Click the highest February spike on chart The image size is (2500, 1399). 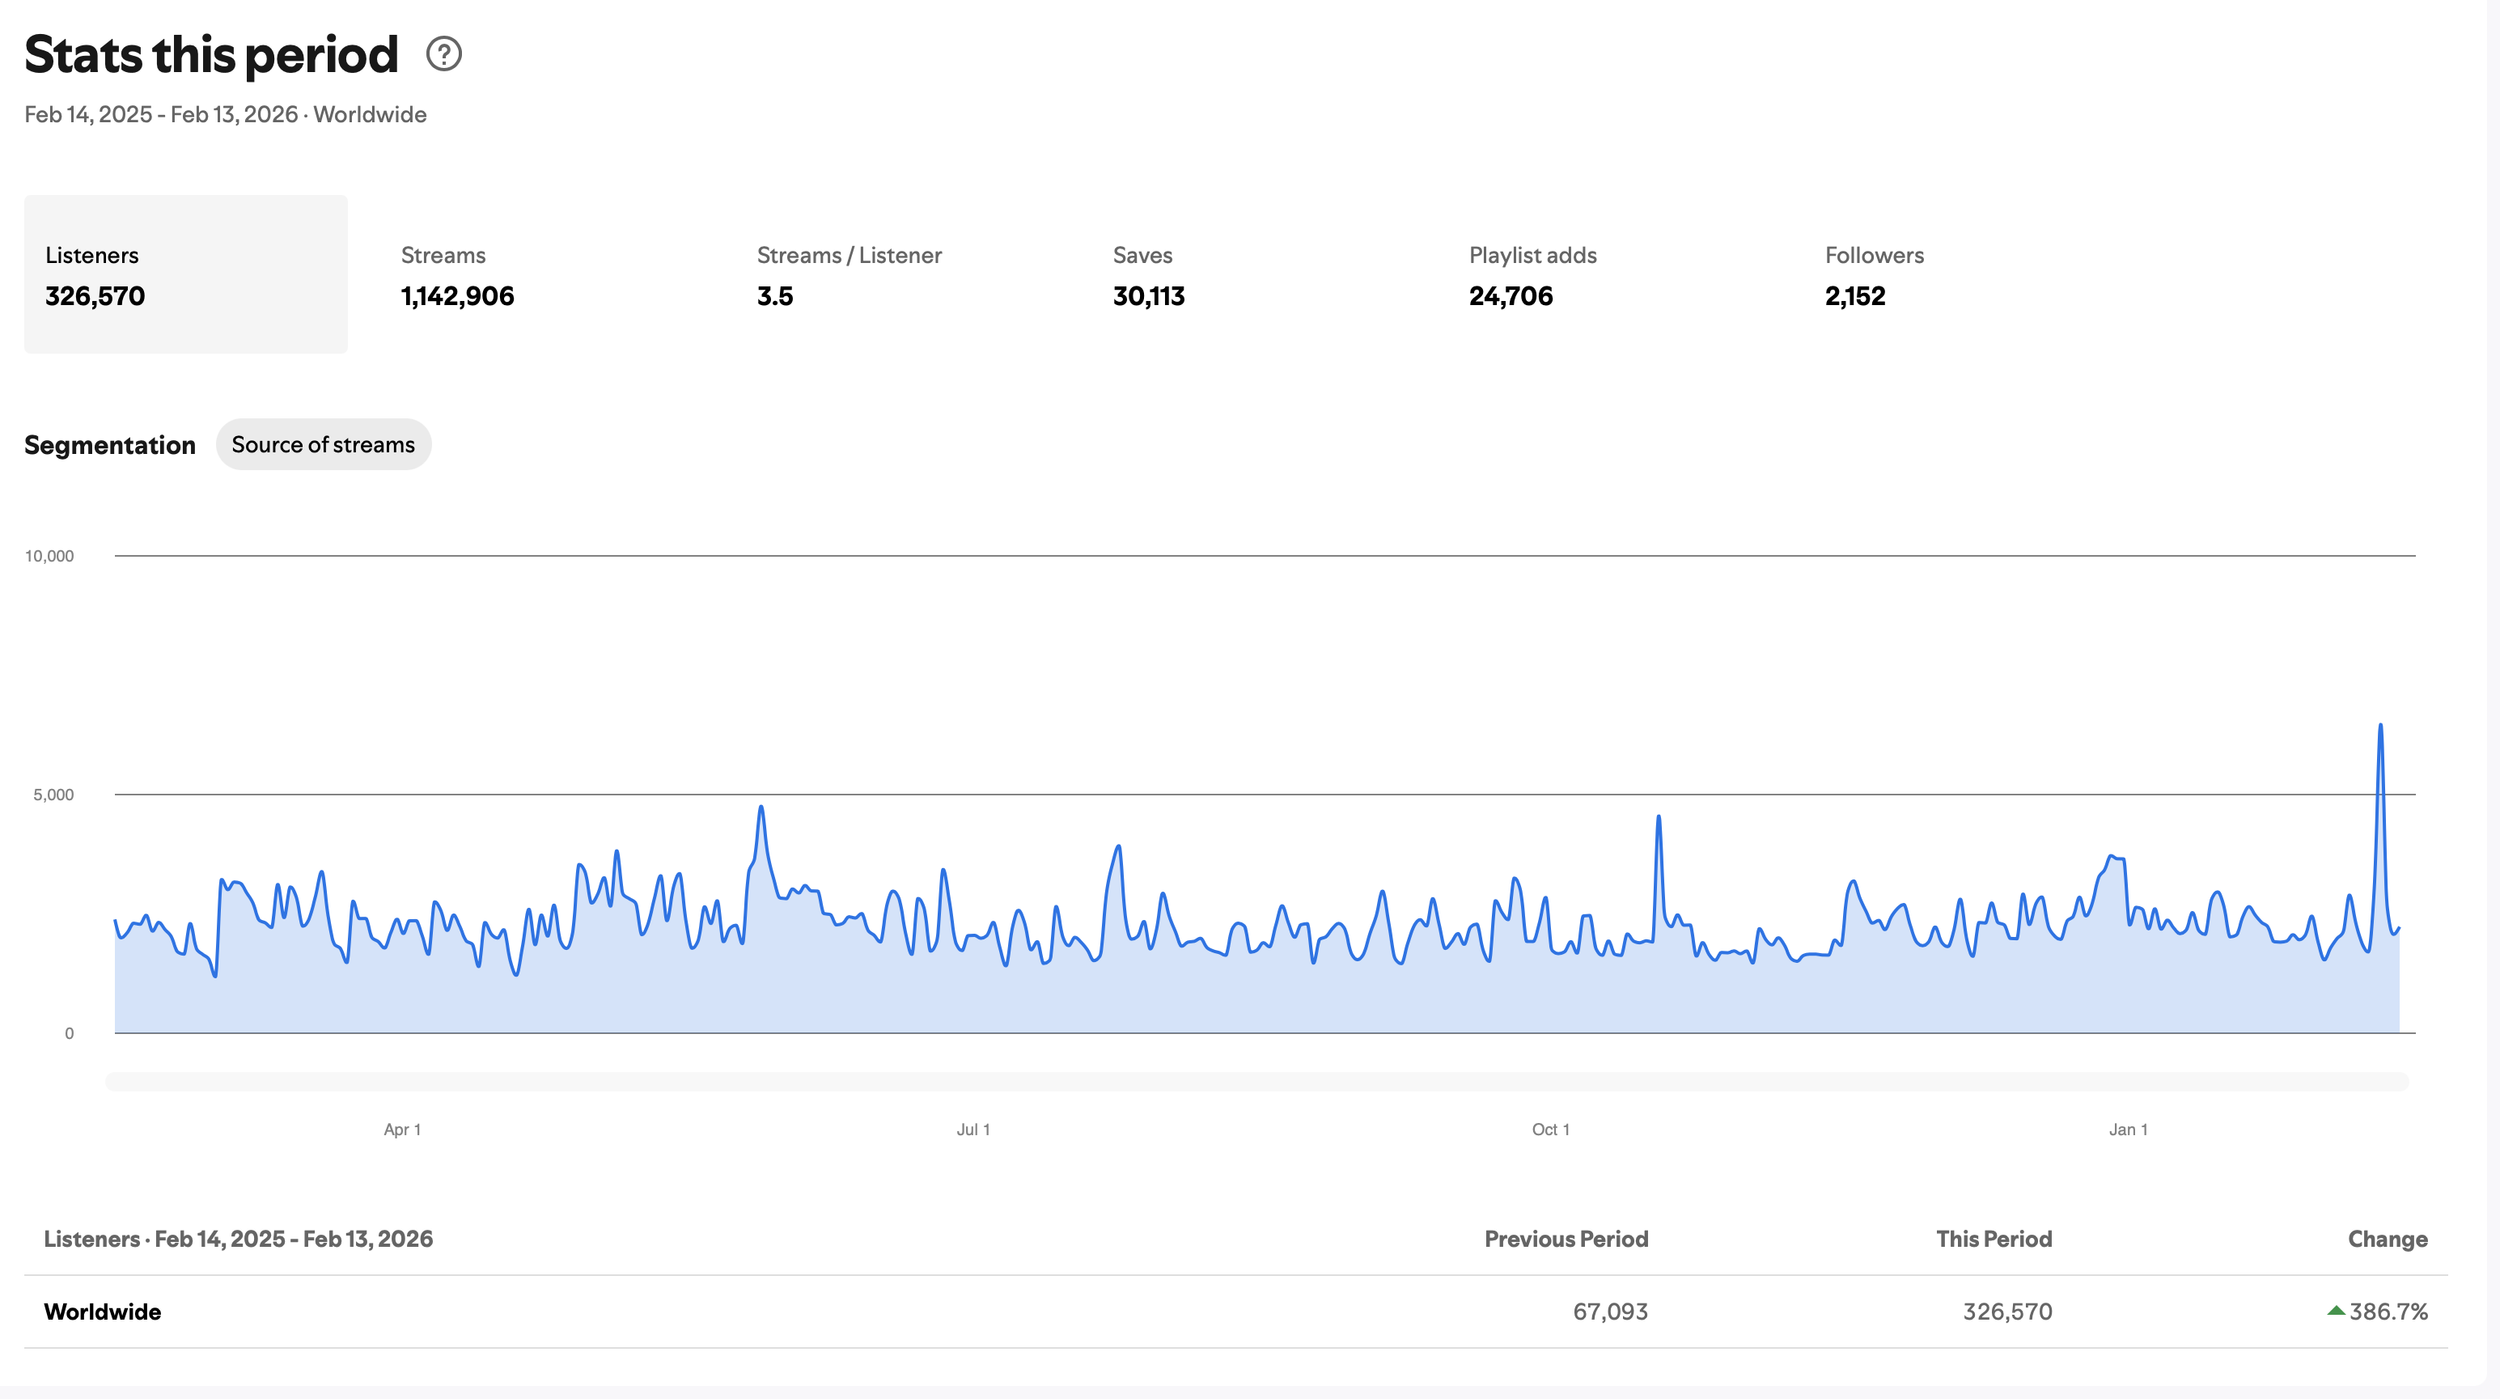tap(2380, 727)
